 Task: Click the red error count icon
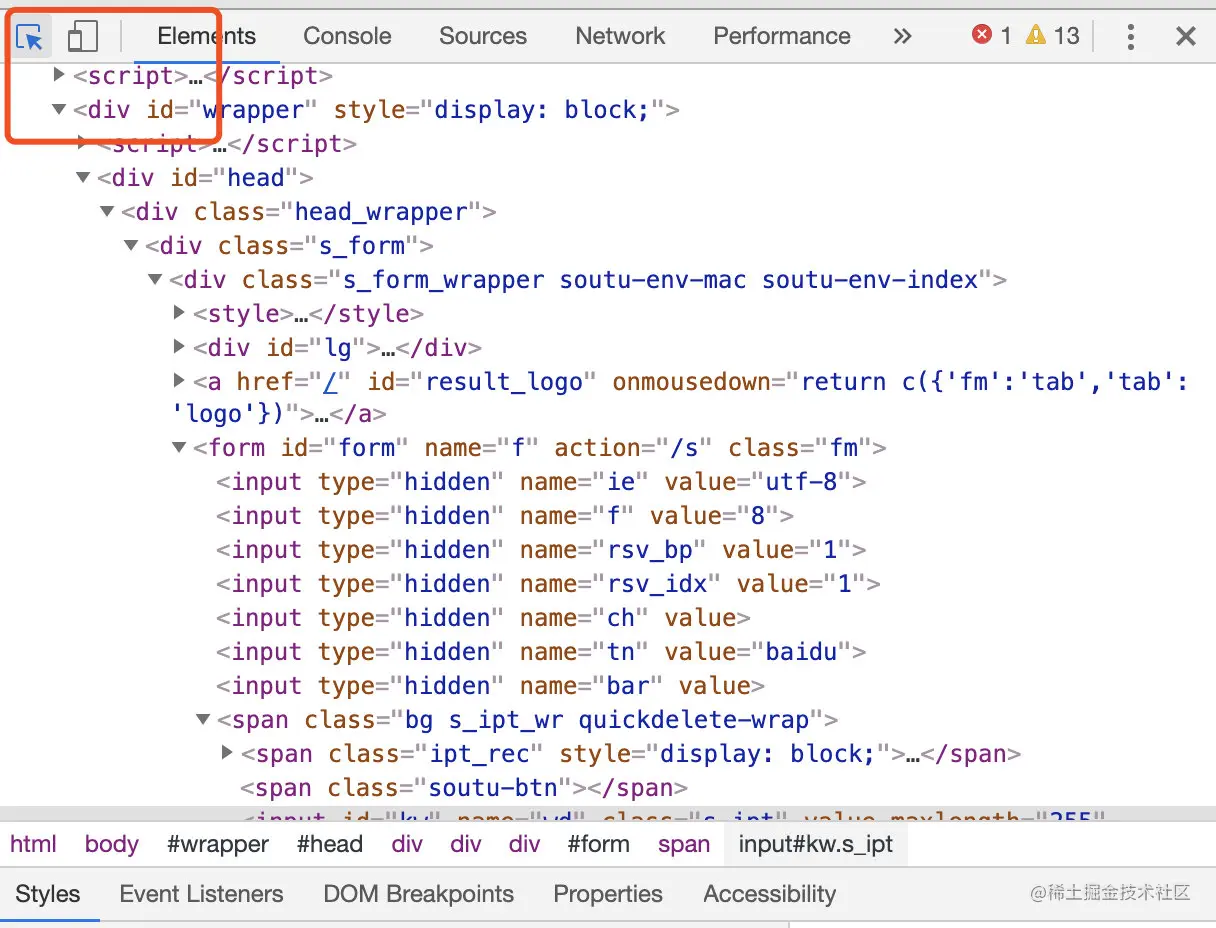point(982,35)
